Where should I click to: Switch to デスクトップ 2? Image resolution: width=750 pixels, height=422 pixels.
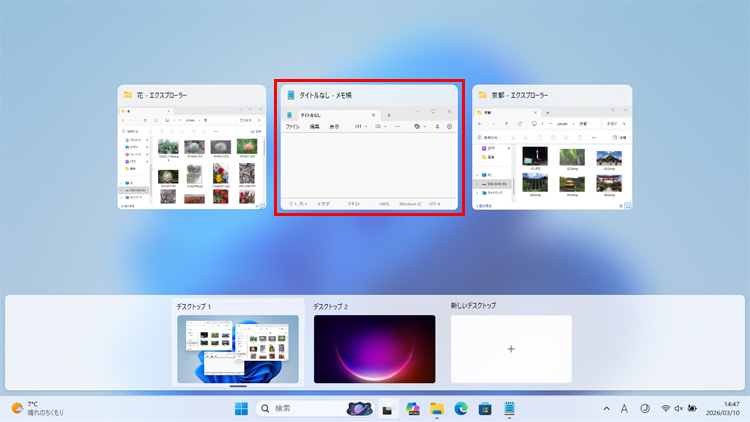coord(373,348)
